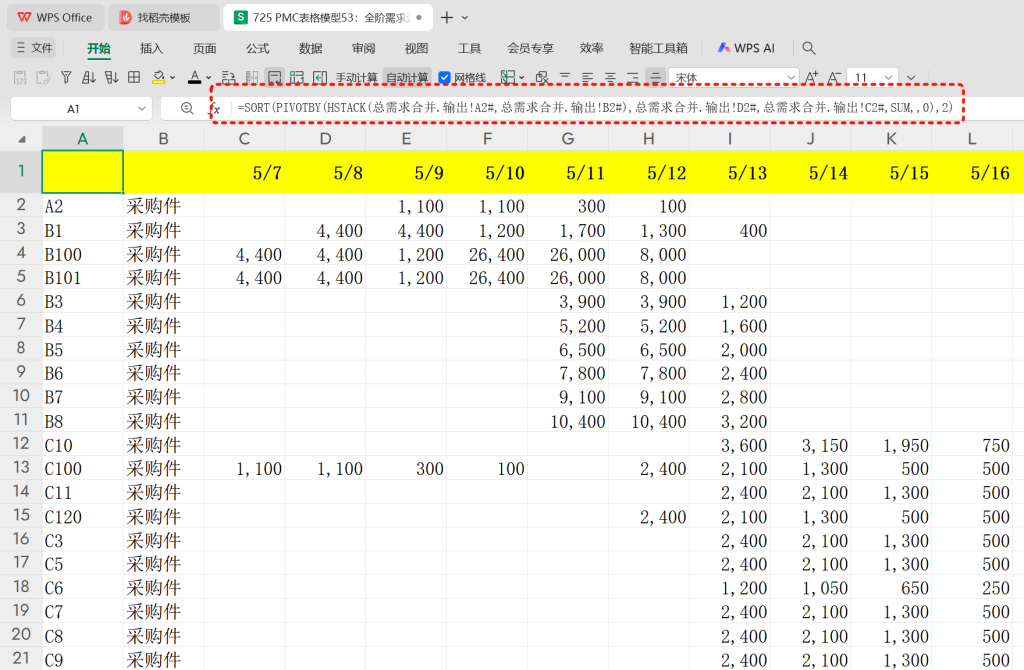Image resolution: width=1024 pixels, height=670 pixels.
Task: Sort ascending with the A-Z icon
Action: click(x=89, y=78)
